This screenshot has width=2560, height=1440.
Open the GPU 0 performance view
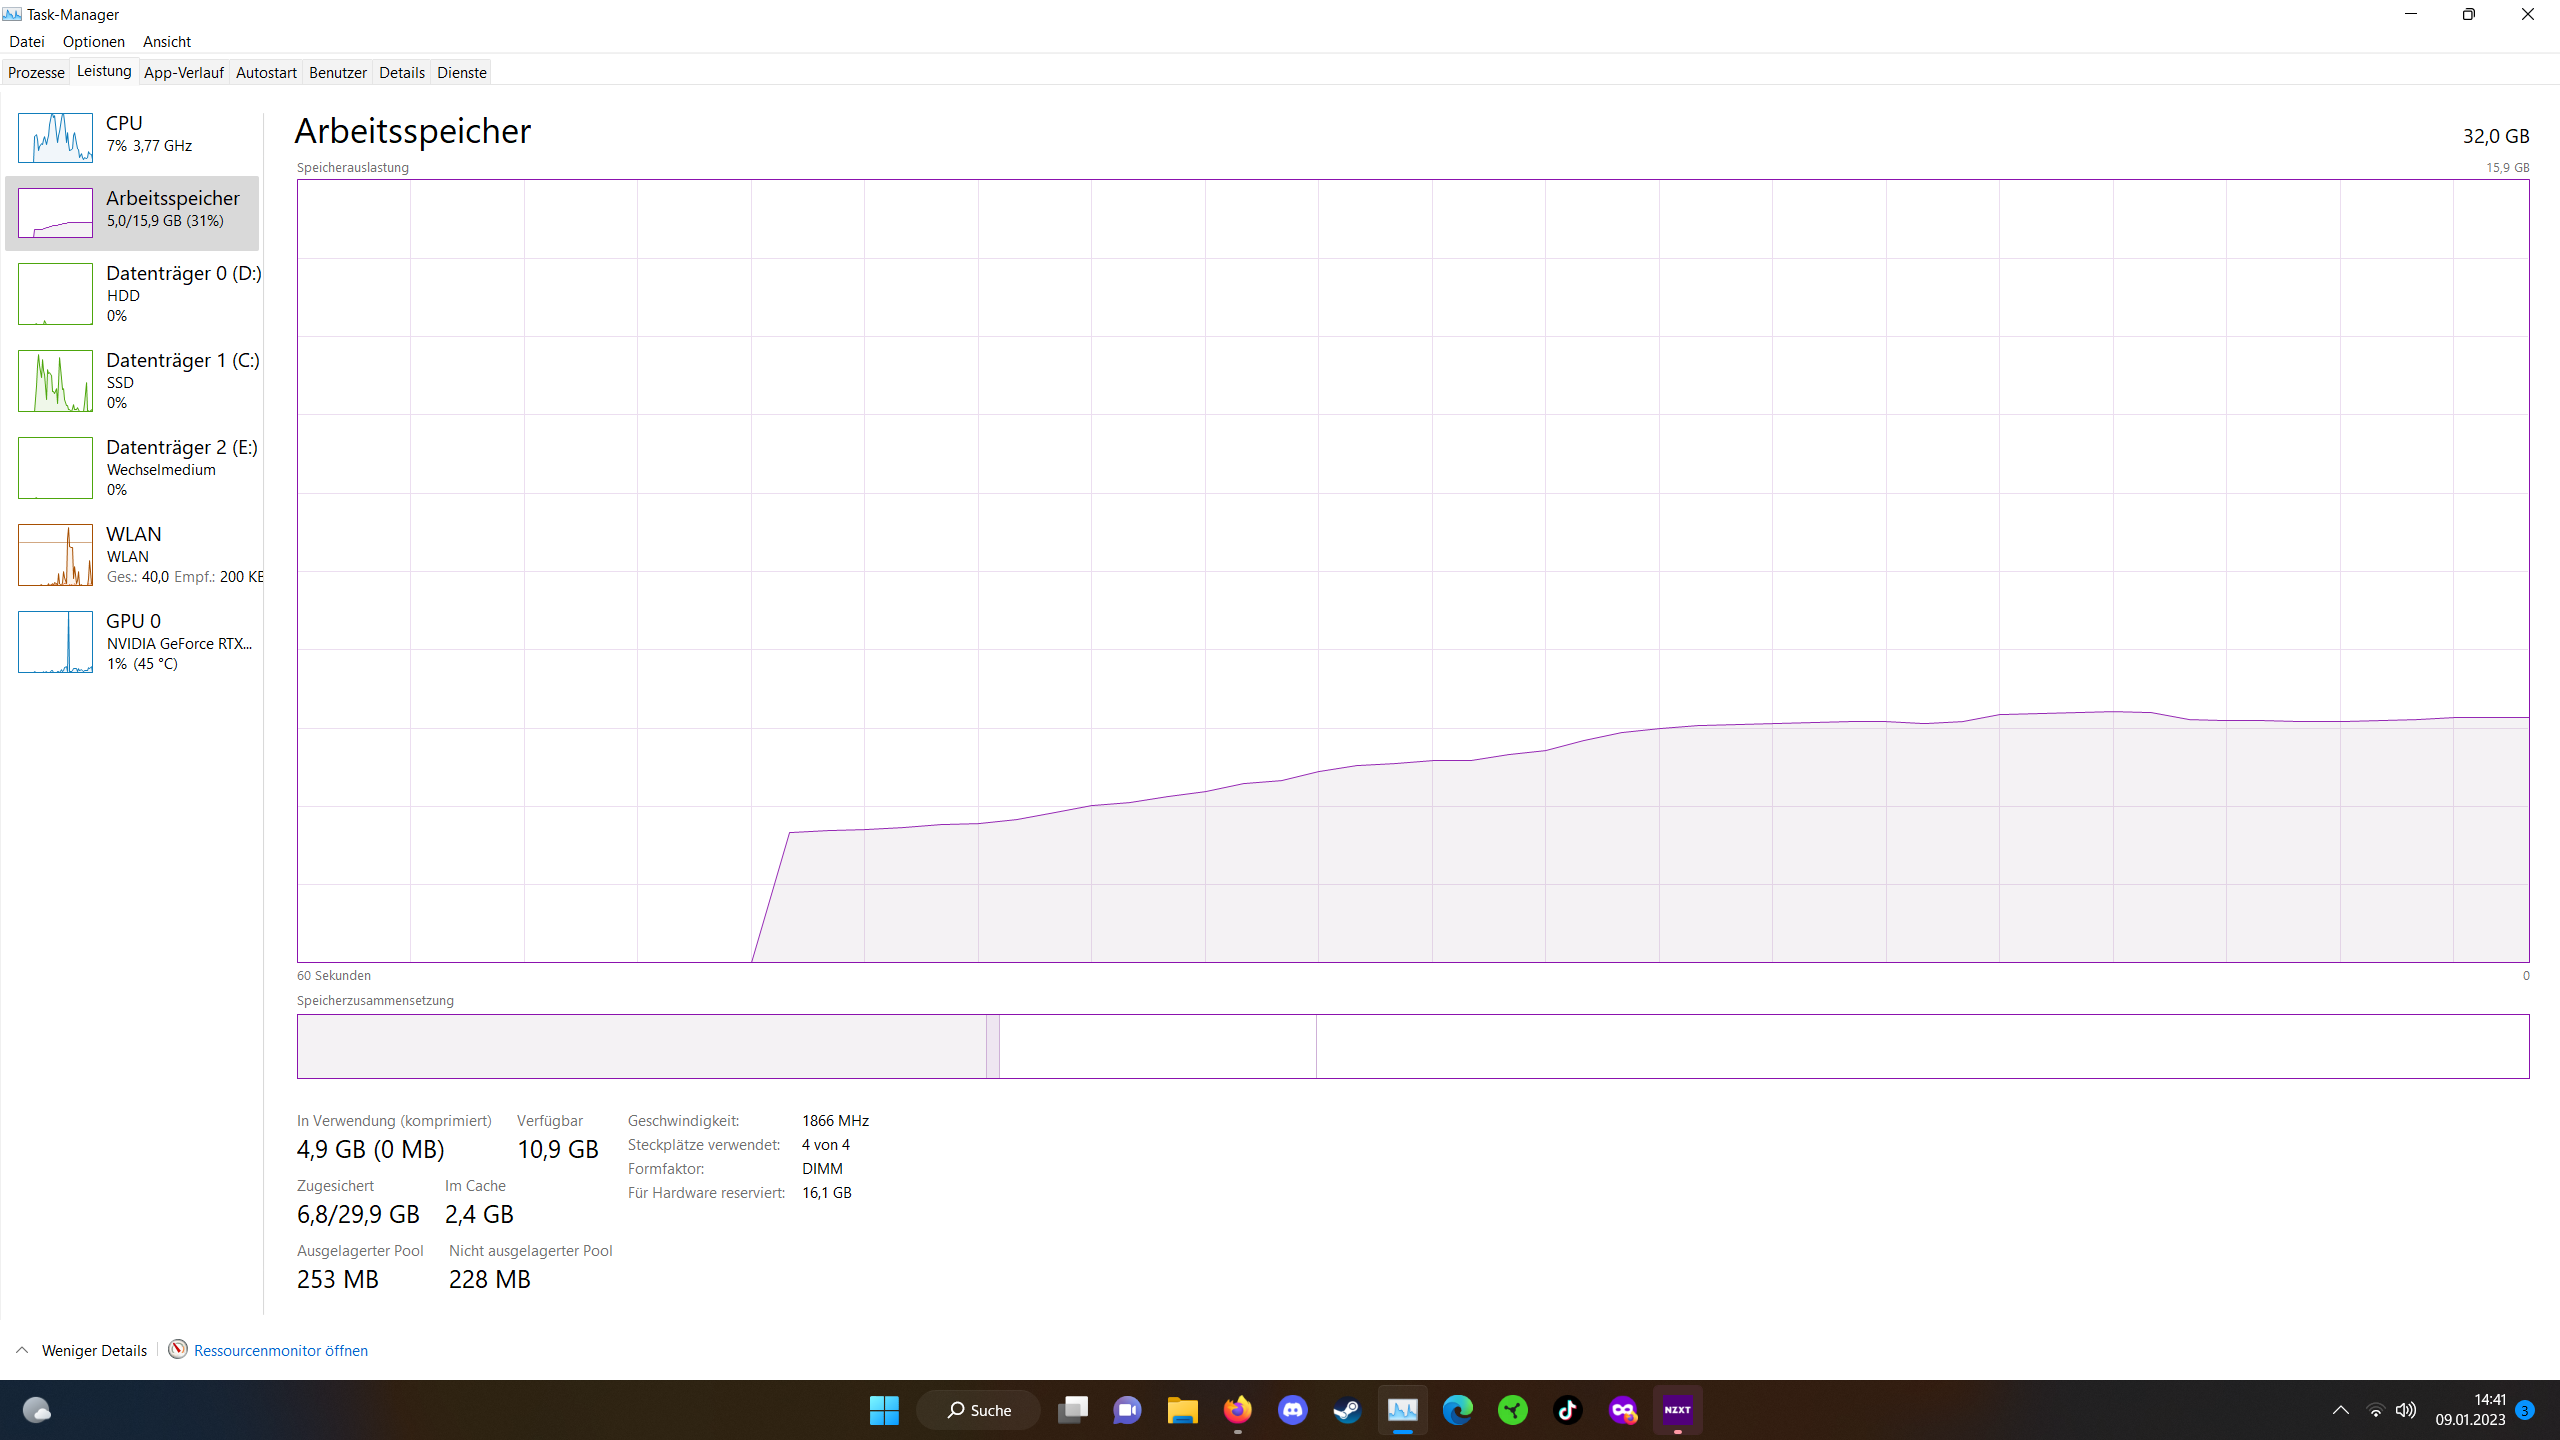[132, 641]
